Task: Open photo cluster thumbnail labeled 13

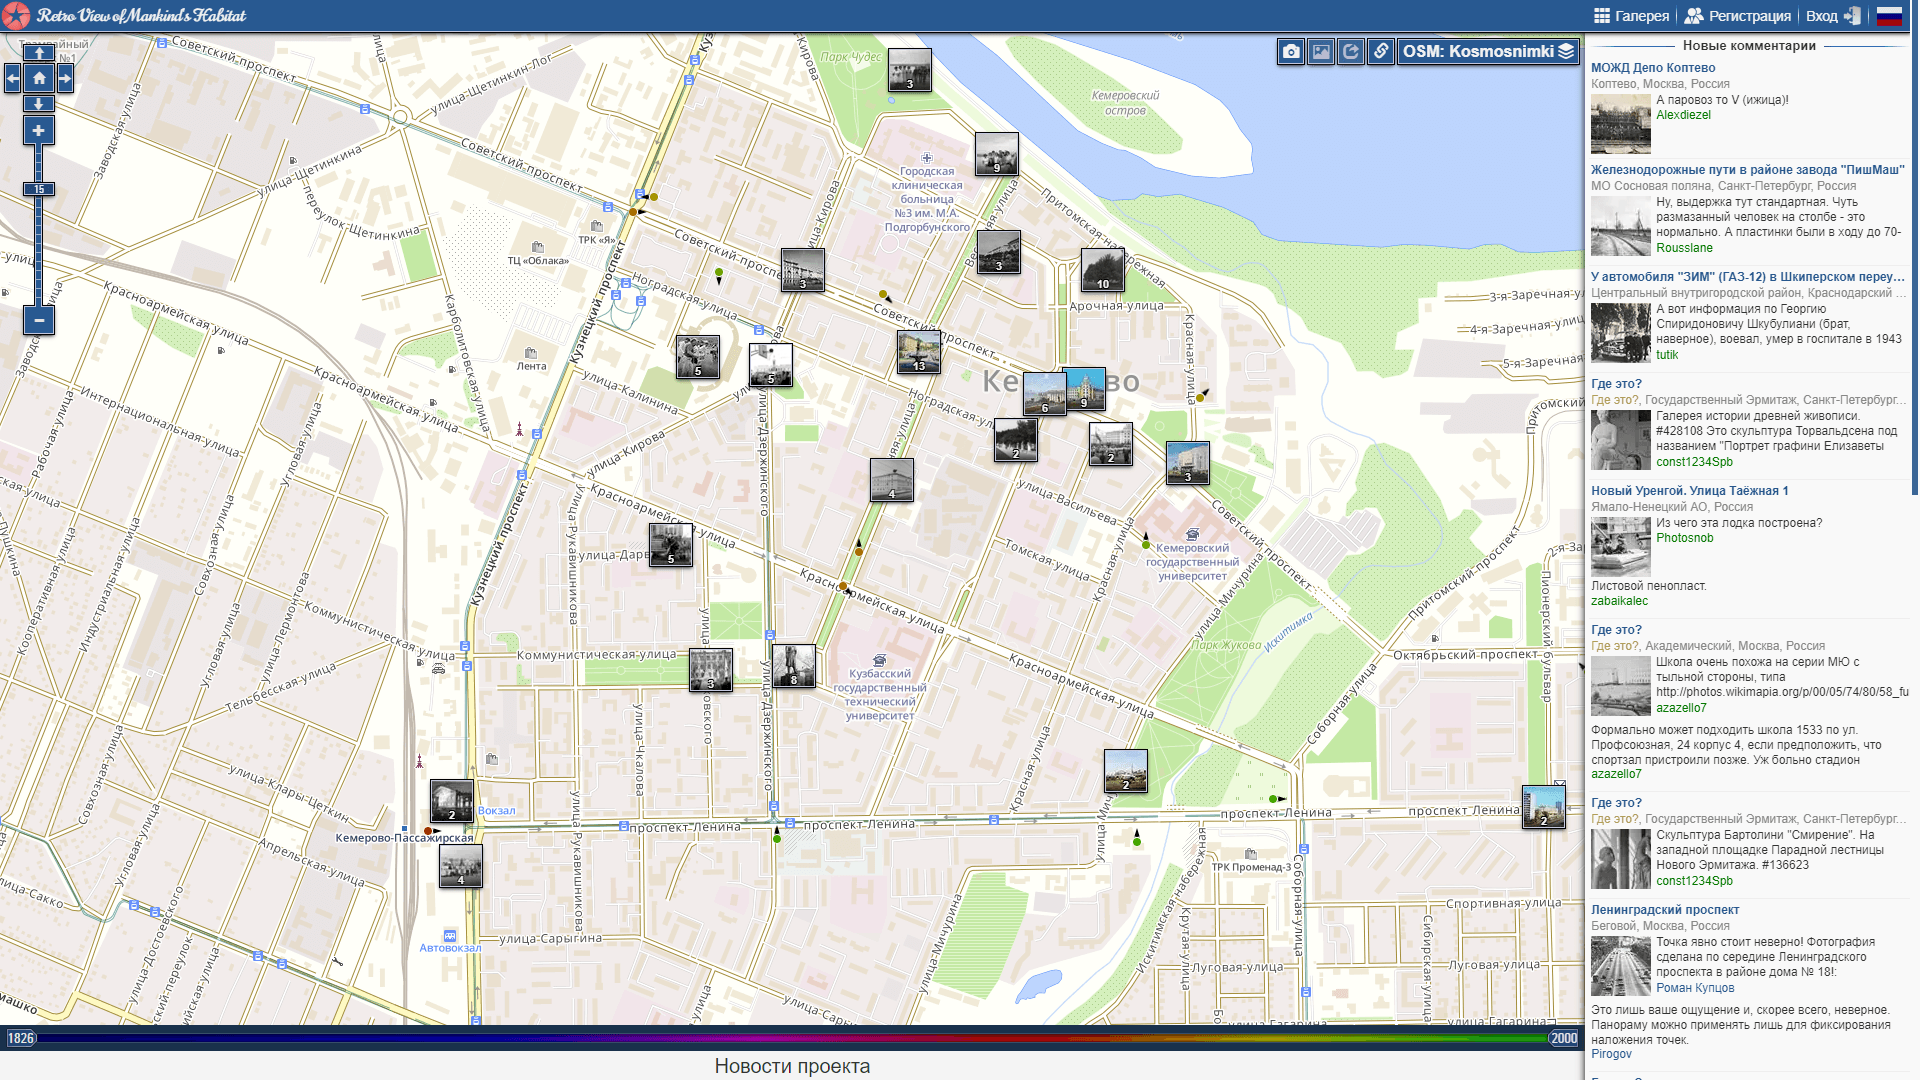Action: pyautogui.click(x=918, y=352)
